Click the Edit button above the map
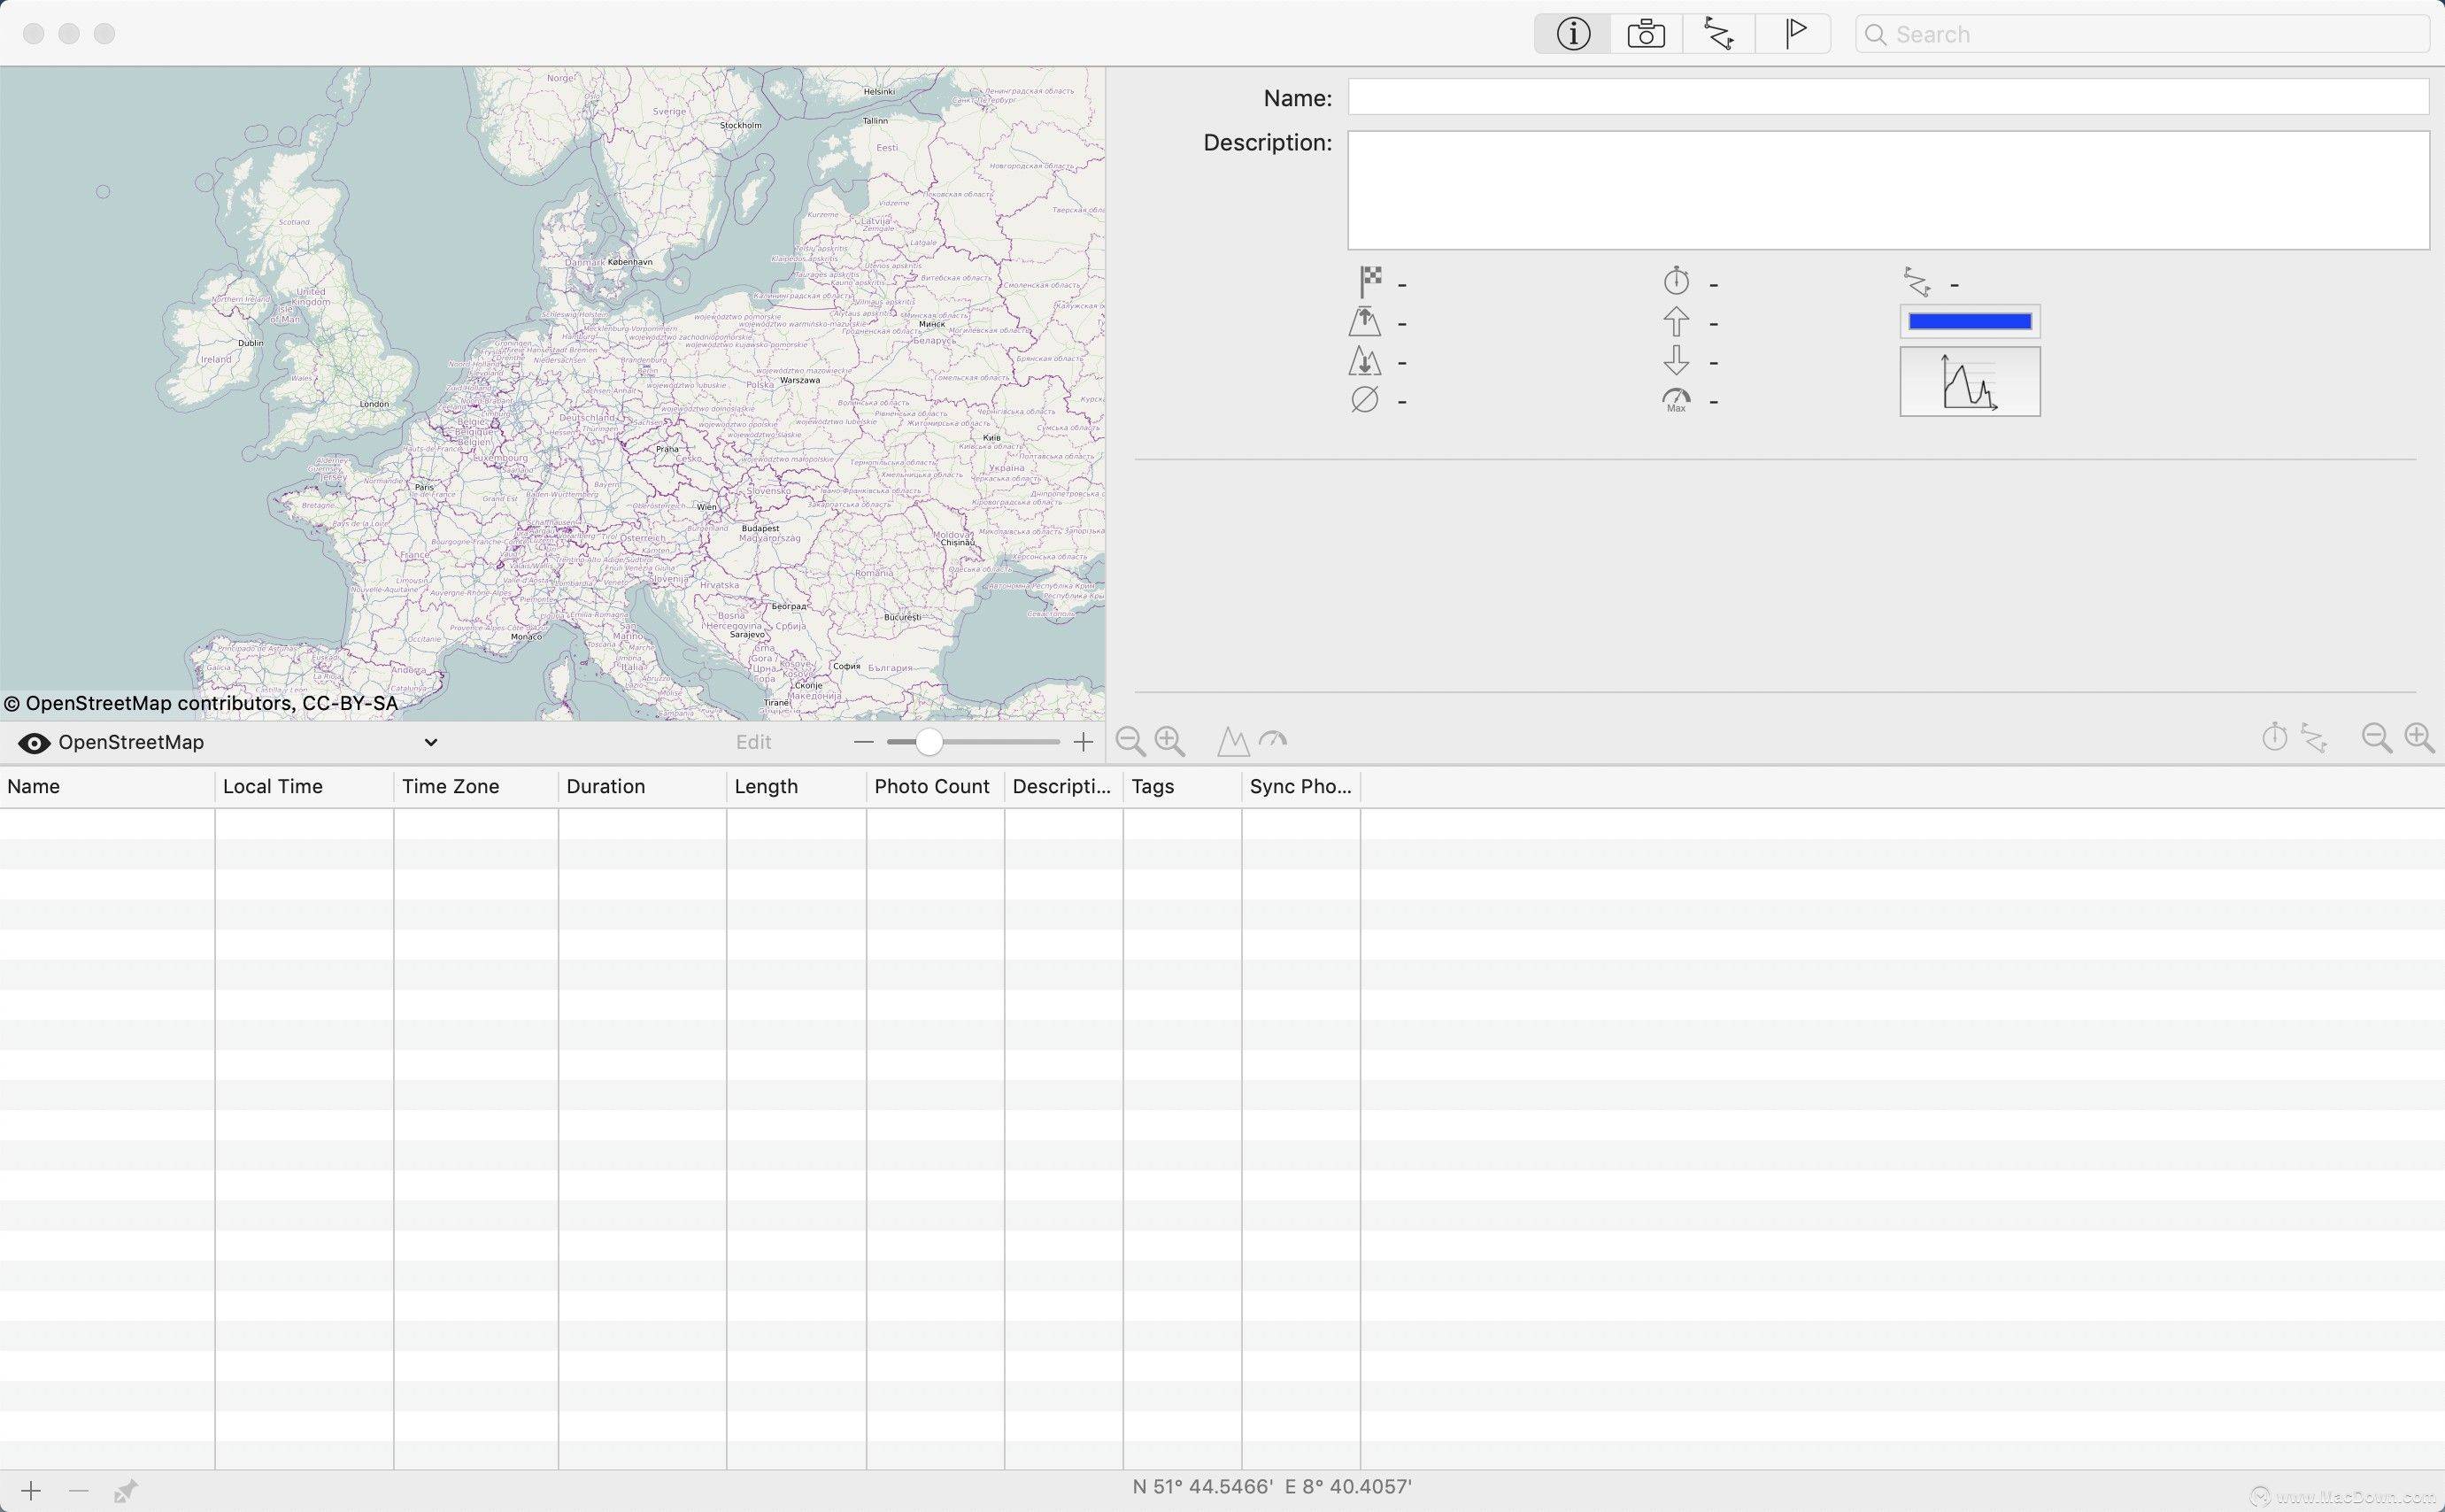 [752, 740]
